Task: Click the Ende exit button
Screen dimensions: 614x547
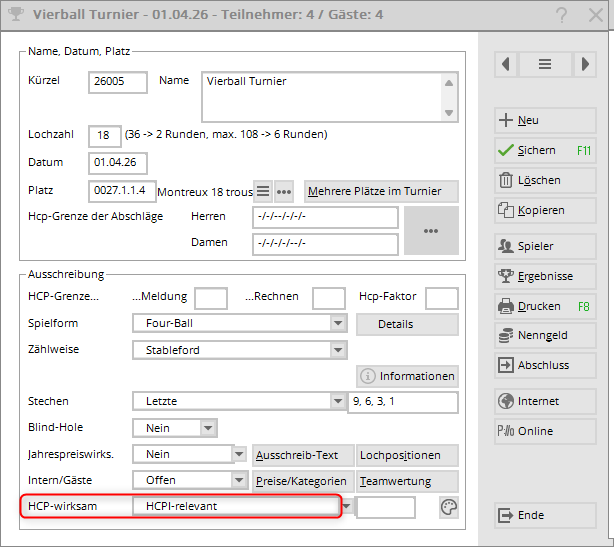Action: [546, 515]
